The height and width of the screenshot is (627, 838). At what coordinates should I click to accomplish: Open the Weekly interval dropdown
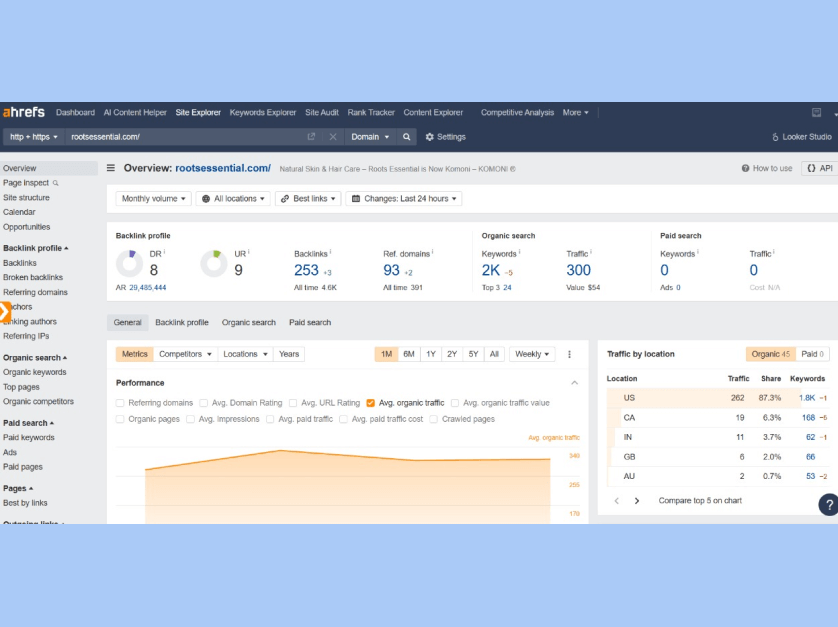tap(532, 354)
